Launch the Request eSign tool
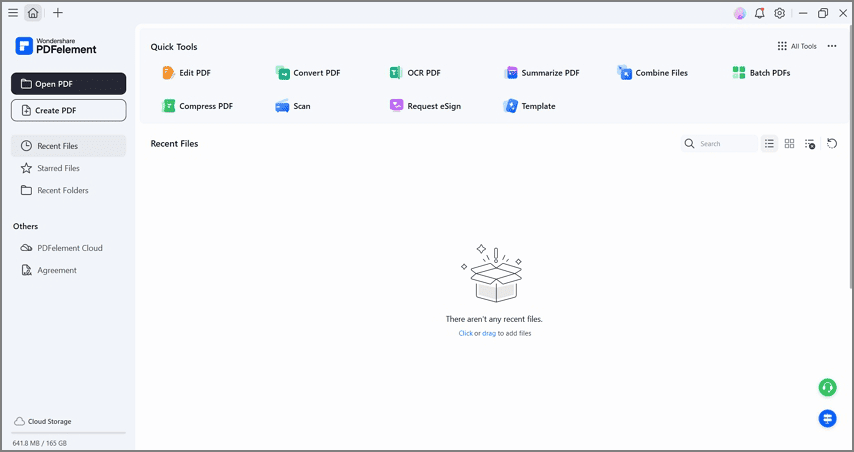The image size is (854, 452). [x=425, y=106]
